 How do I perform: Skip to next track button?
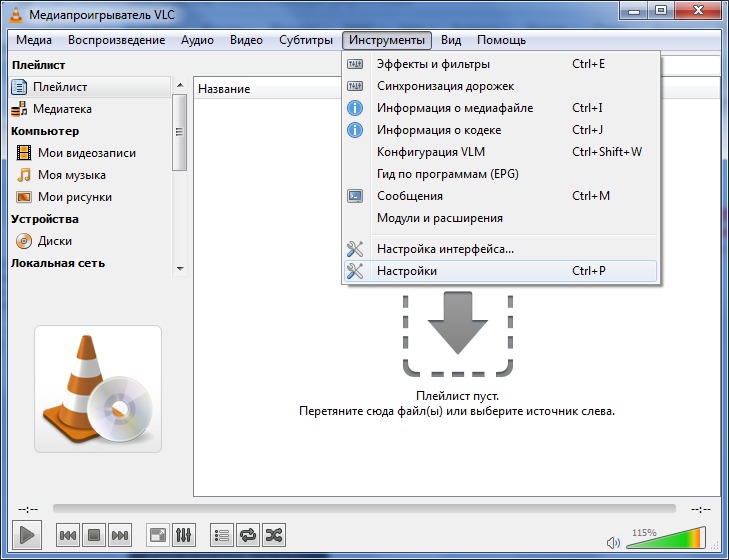click(120, 535)
